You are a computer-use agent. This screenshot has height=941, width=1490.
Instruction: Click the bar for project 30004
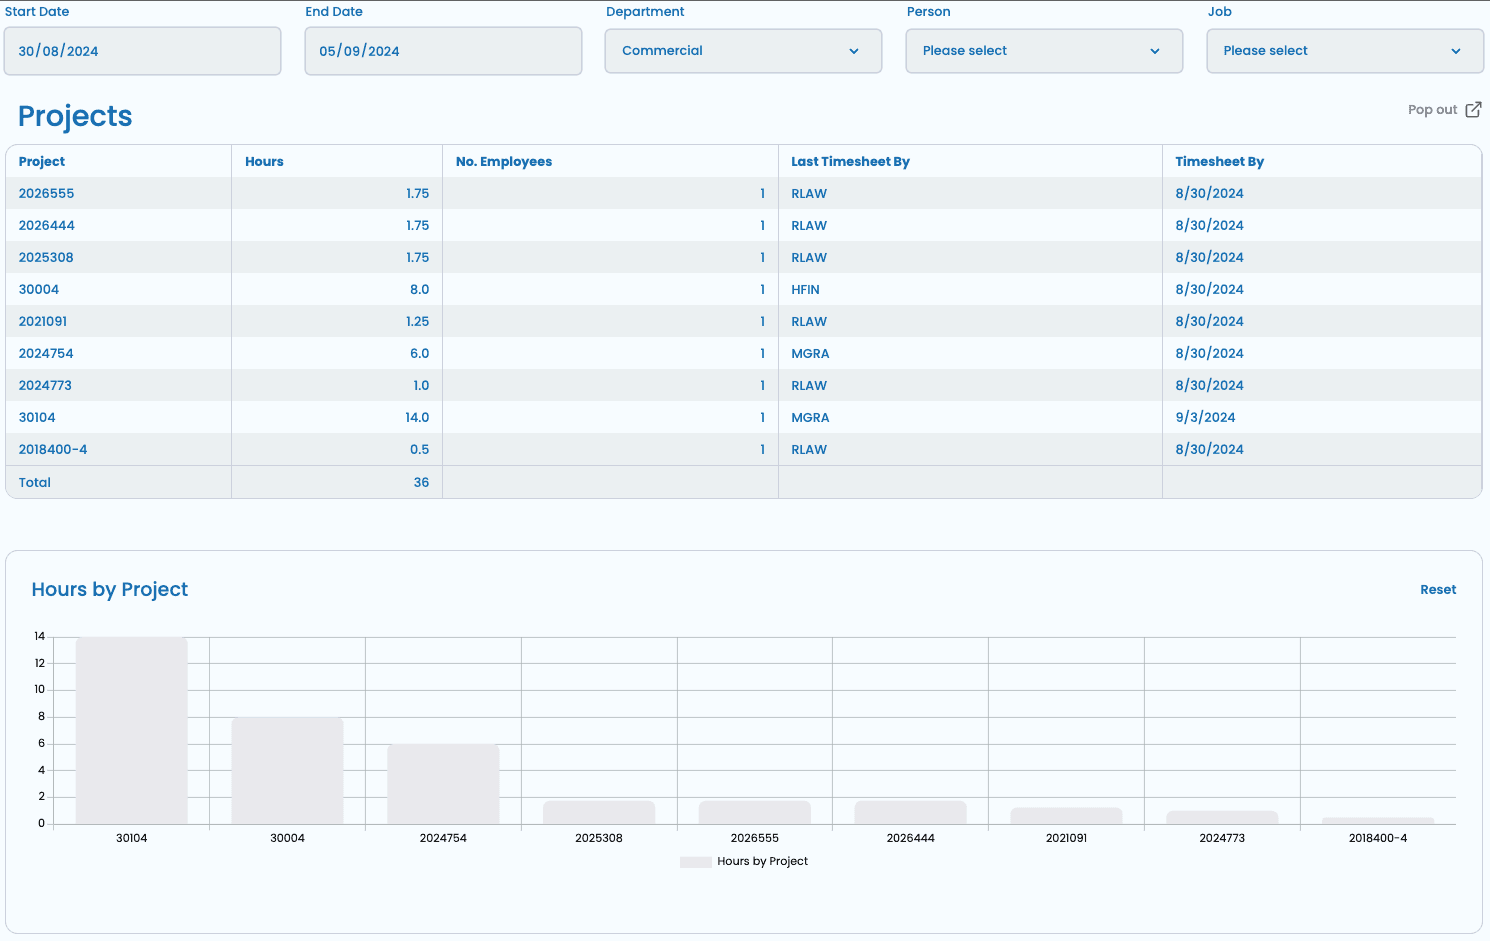287,770
